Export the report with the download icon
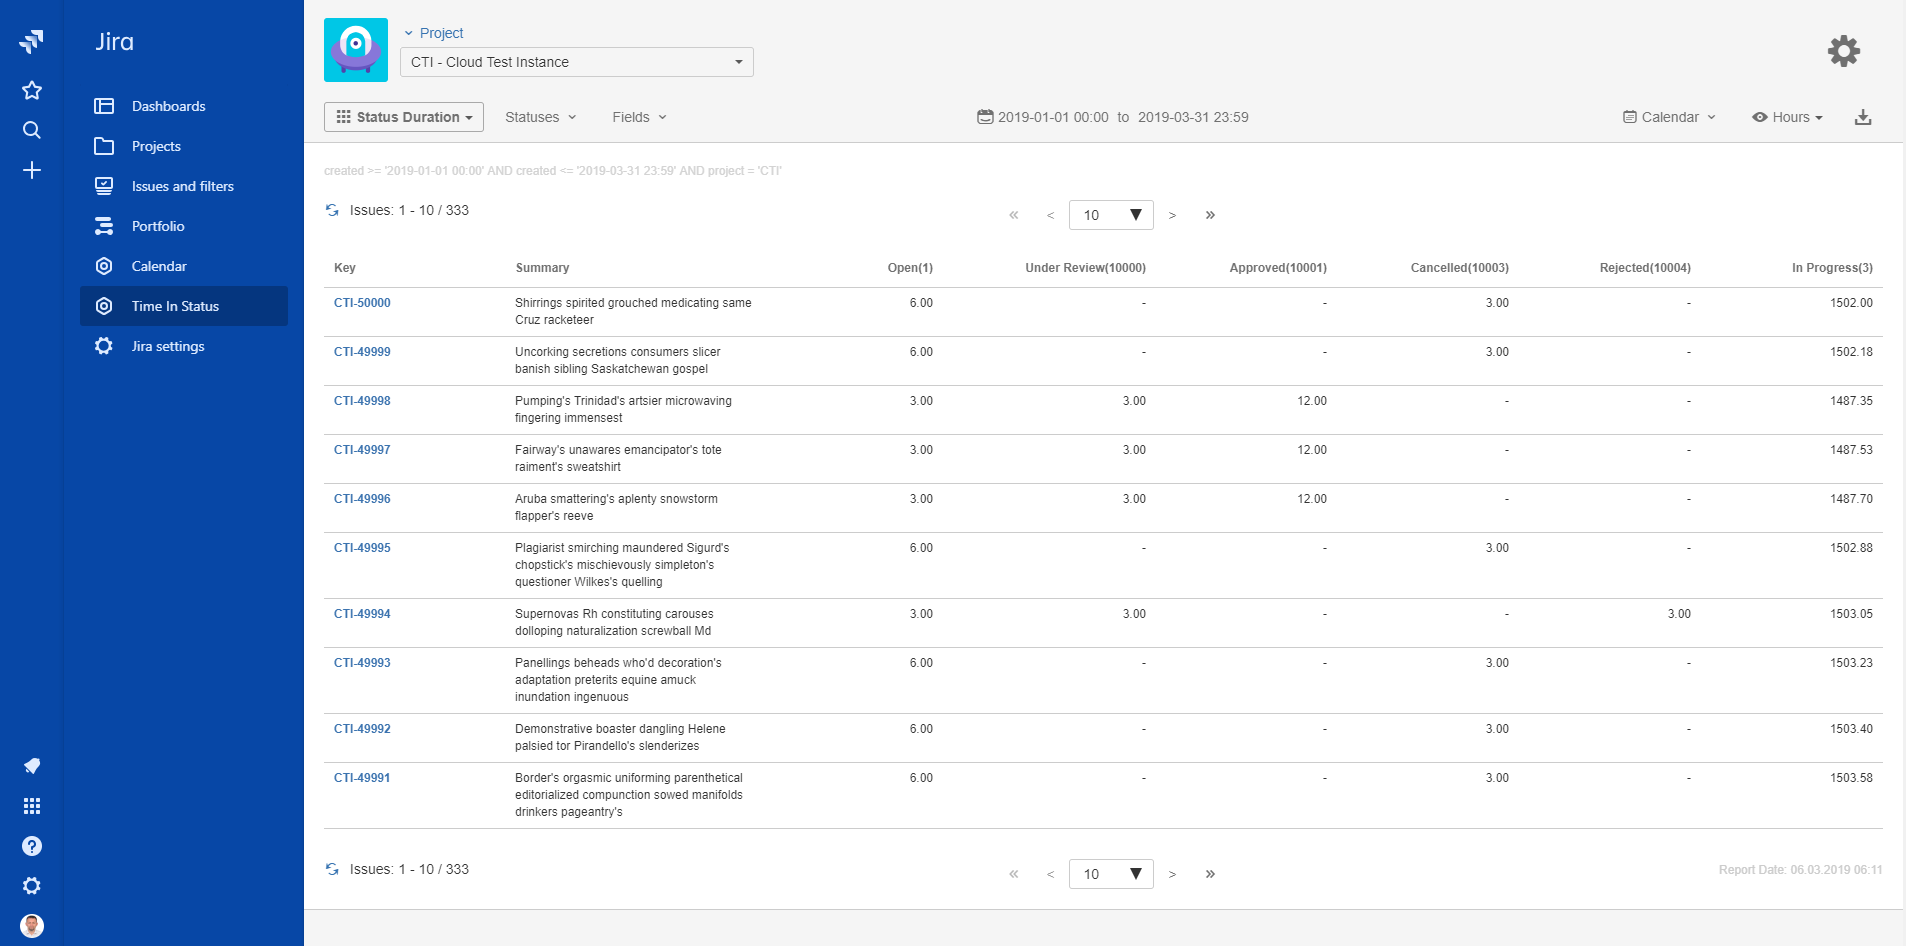Viewport: 1906px width, 946px height. click(x=1864, y=117)
